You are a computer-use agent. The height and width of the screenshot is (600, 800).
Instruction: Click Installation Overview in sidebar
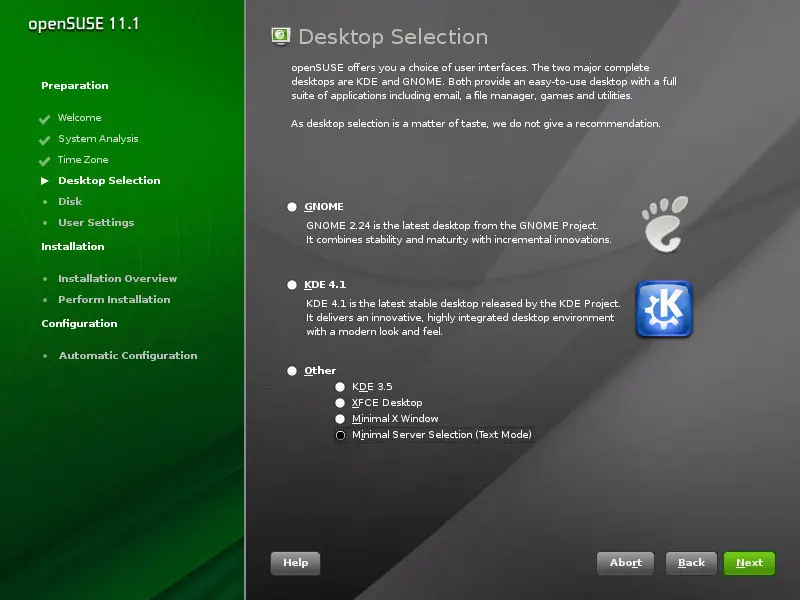pos(117,279)
